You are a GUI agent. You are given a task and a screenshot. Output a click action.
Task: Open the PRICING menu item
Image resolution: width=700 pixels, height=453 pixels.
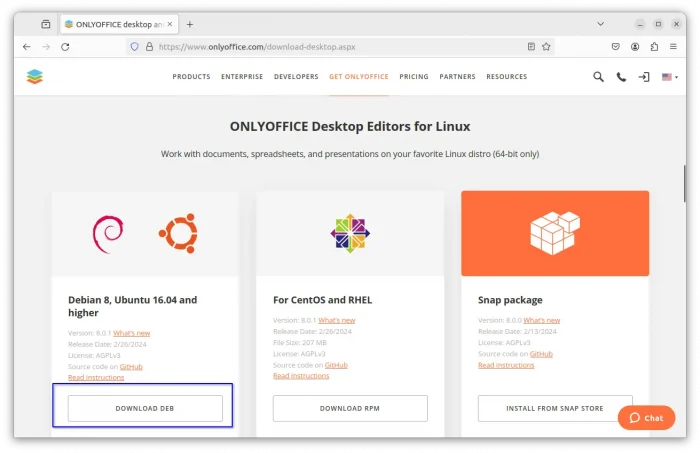pos(413,76)
